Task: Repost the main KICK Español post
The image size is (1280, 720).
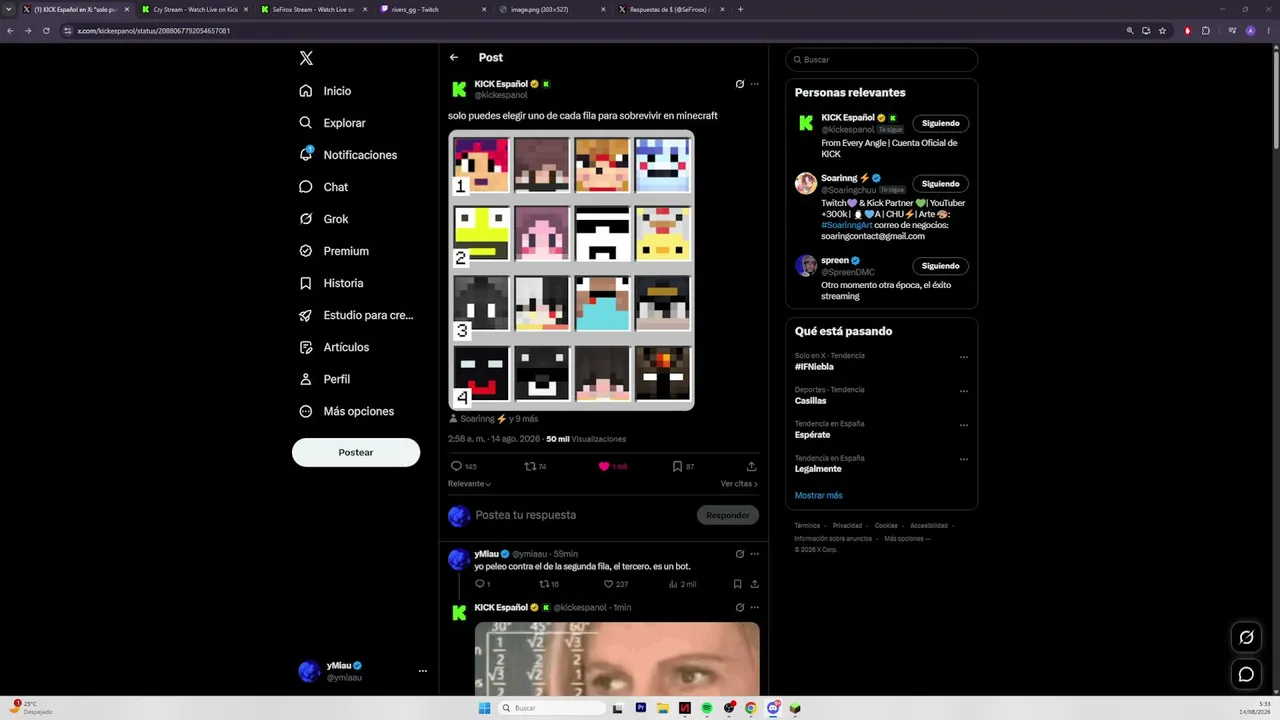Action: pos(530,466)
